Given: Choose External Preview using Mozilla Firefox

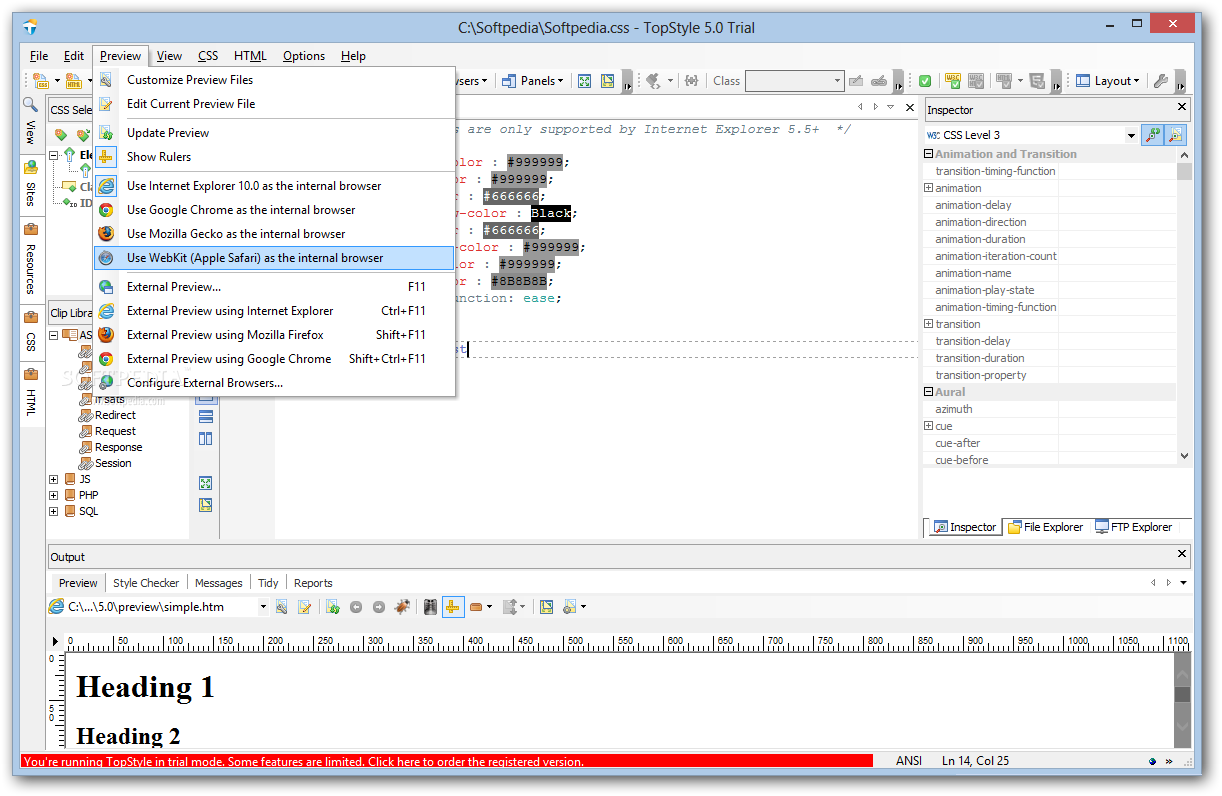Looking at the screenshot, I should 274,335.
